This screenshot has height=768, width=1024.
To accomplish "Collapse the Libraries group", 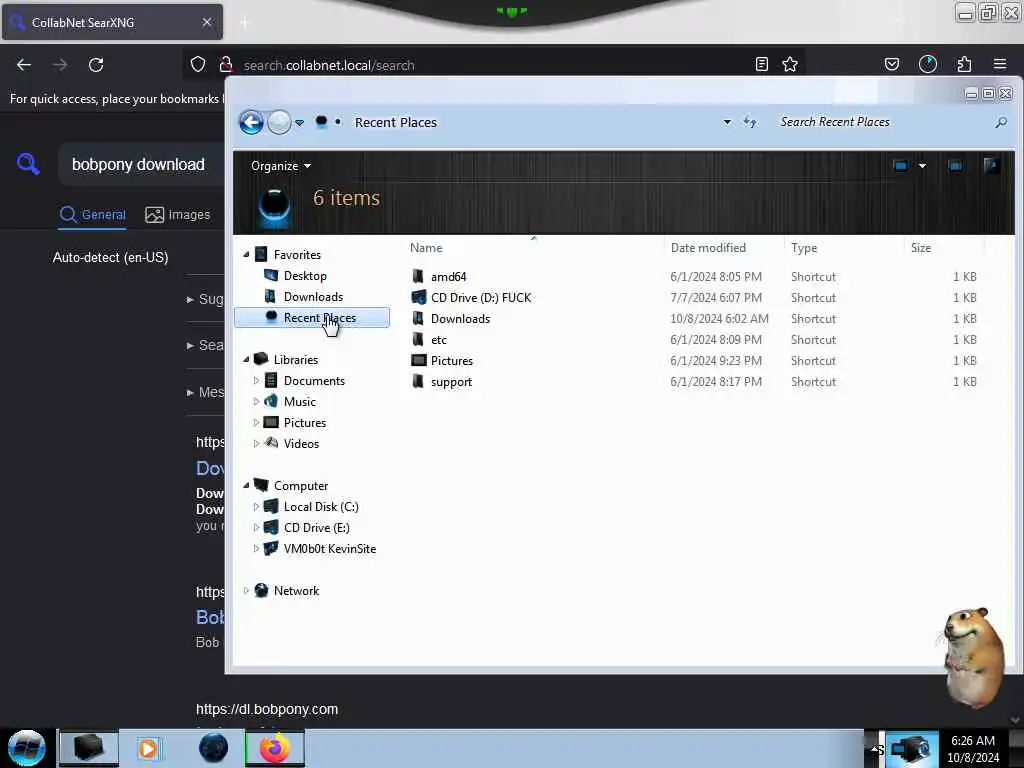I will click(x=246, y=360).
